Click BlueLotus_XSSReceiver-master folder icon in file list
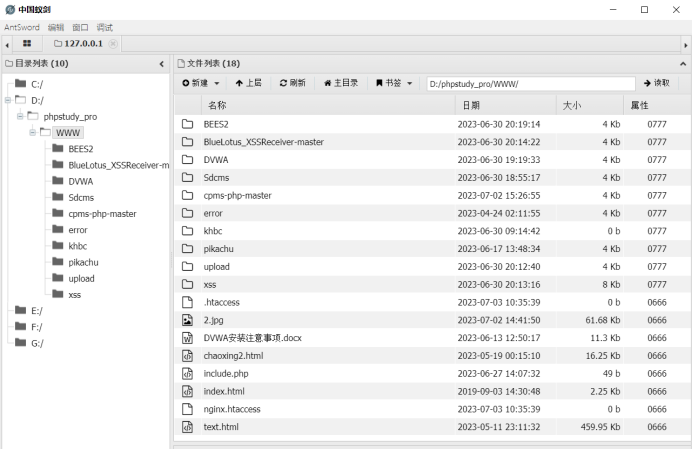Viewport: 692px width, 450px height. click(x=188, y=142)
